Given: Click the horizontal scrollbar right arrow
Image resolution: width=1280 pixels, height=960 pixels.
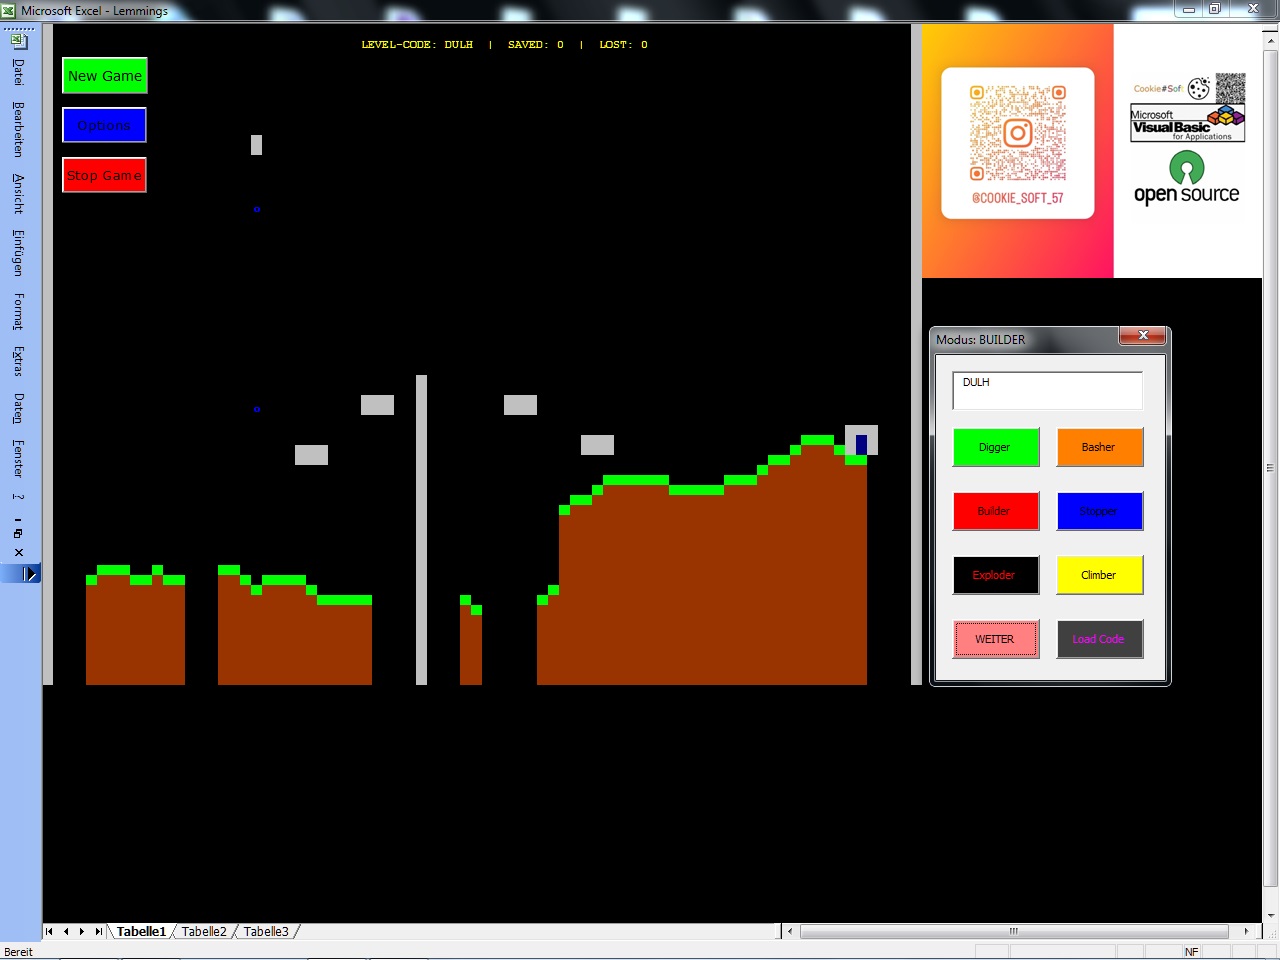Looking at the screenshot, I should (x=1246, y=931).
